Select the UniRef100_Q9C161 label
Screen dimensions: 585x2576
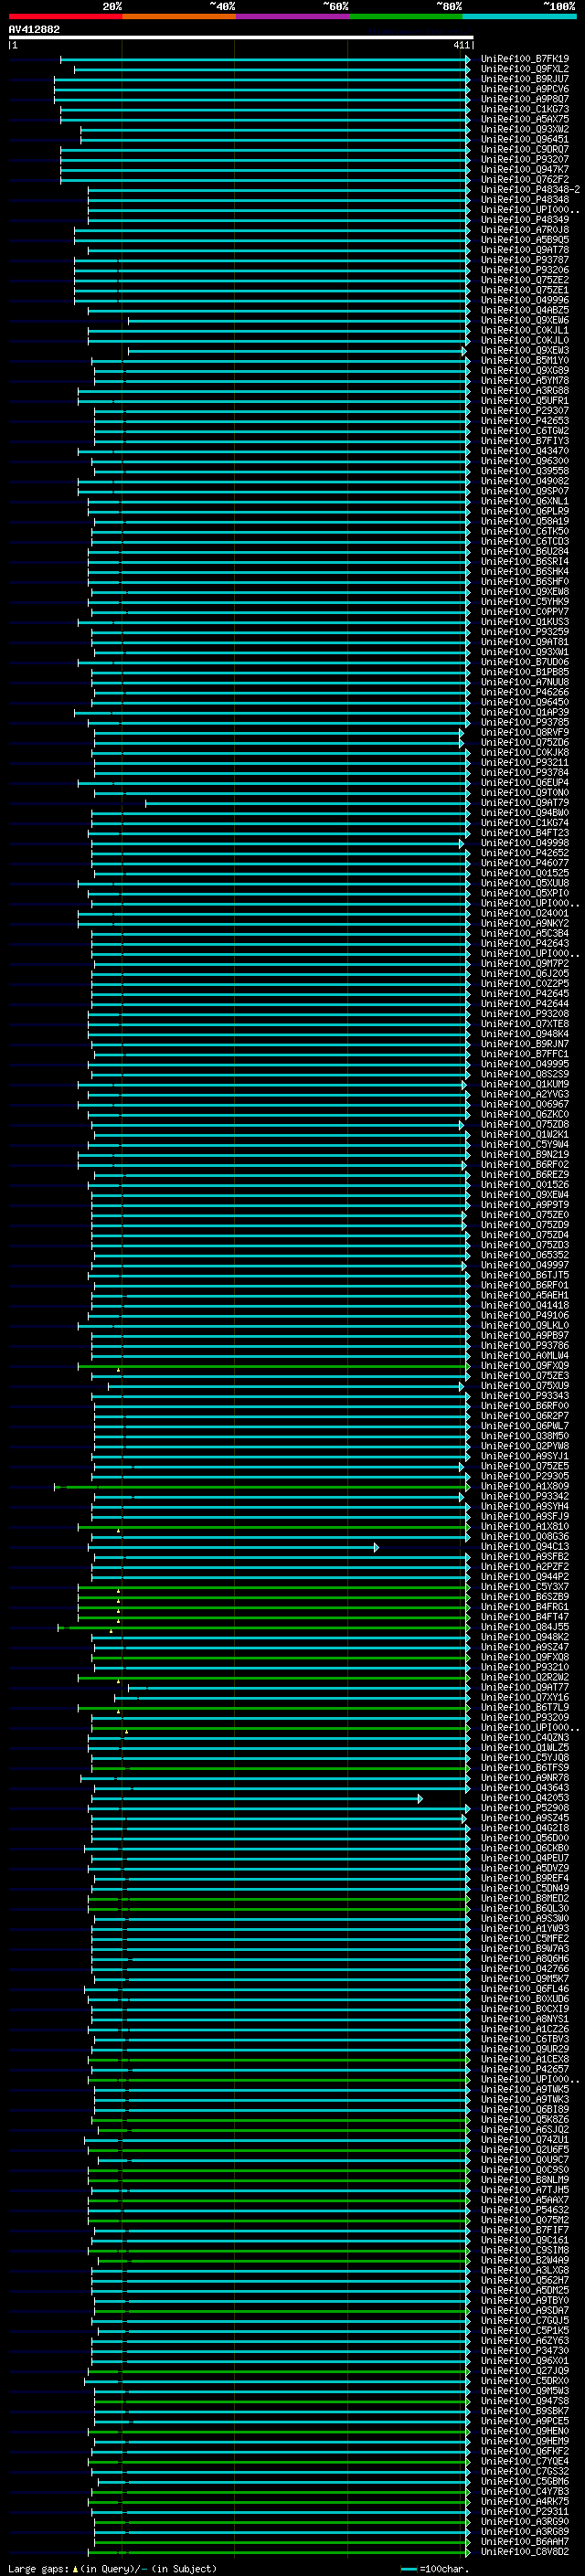(x=524, y=2240)
